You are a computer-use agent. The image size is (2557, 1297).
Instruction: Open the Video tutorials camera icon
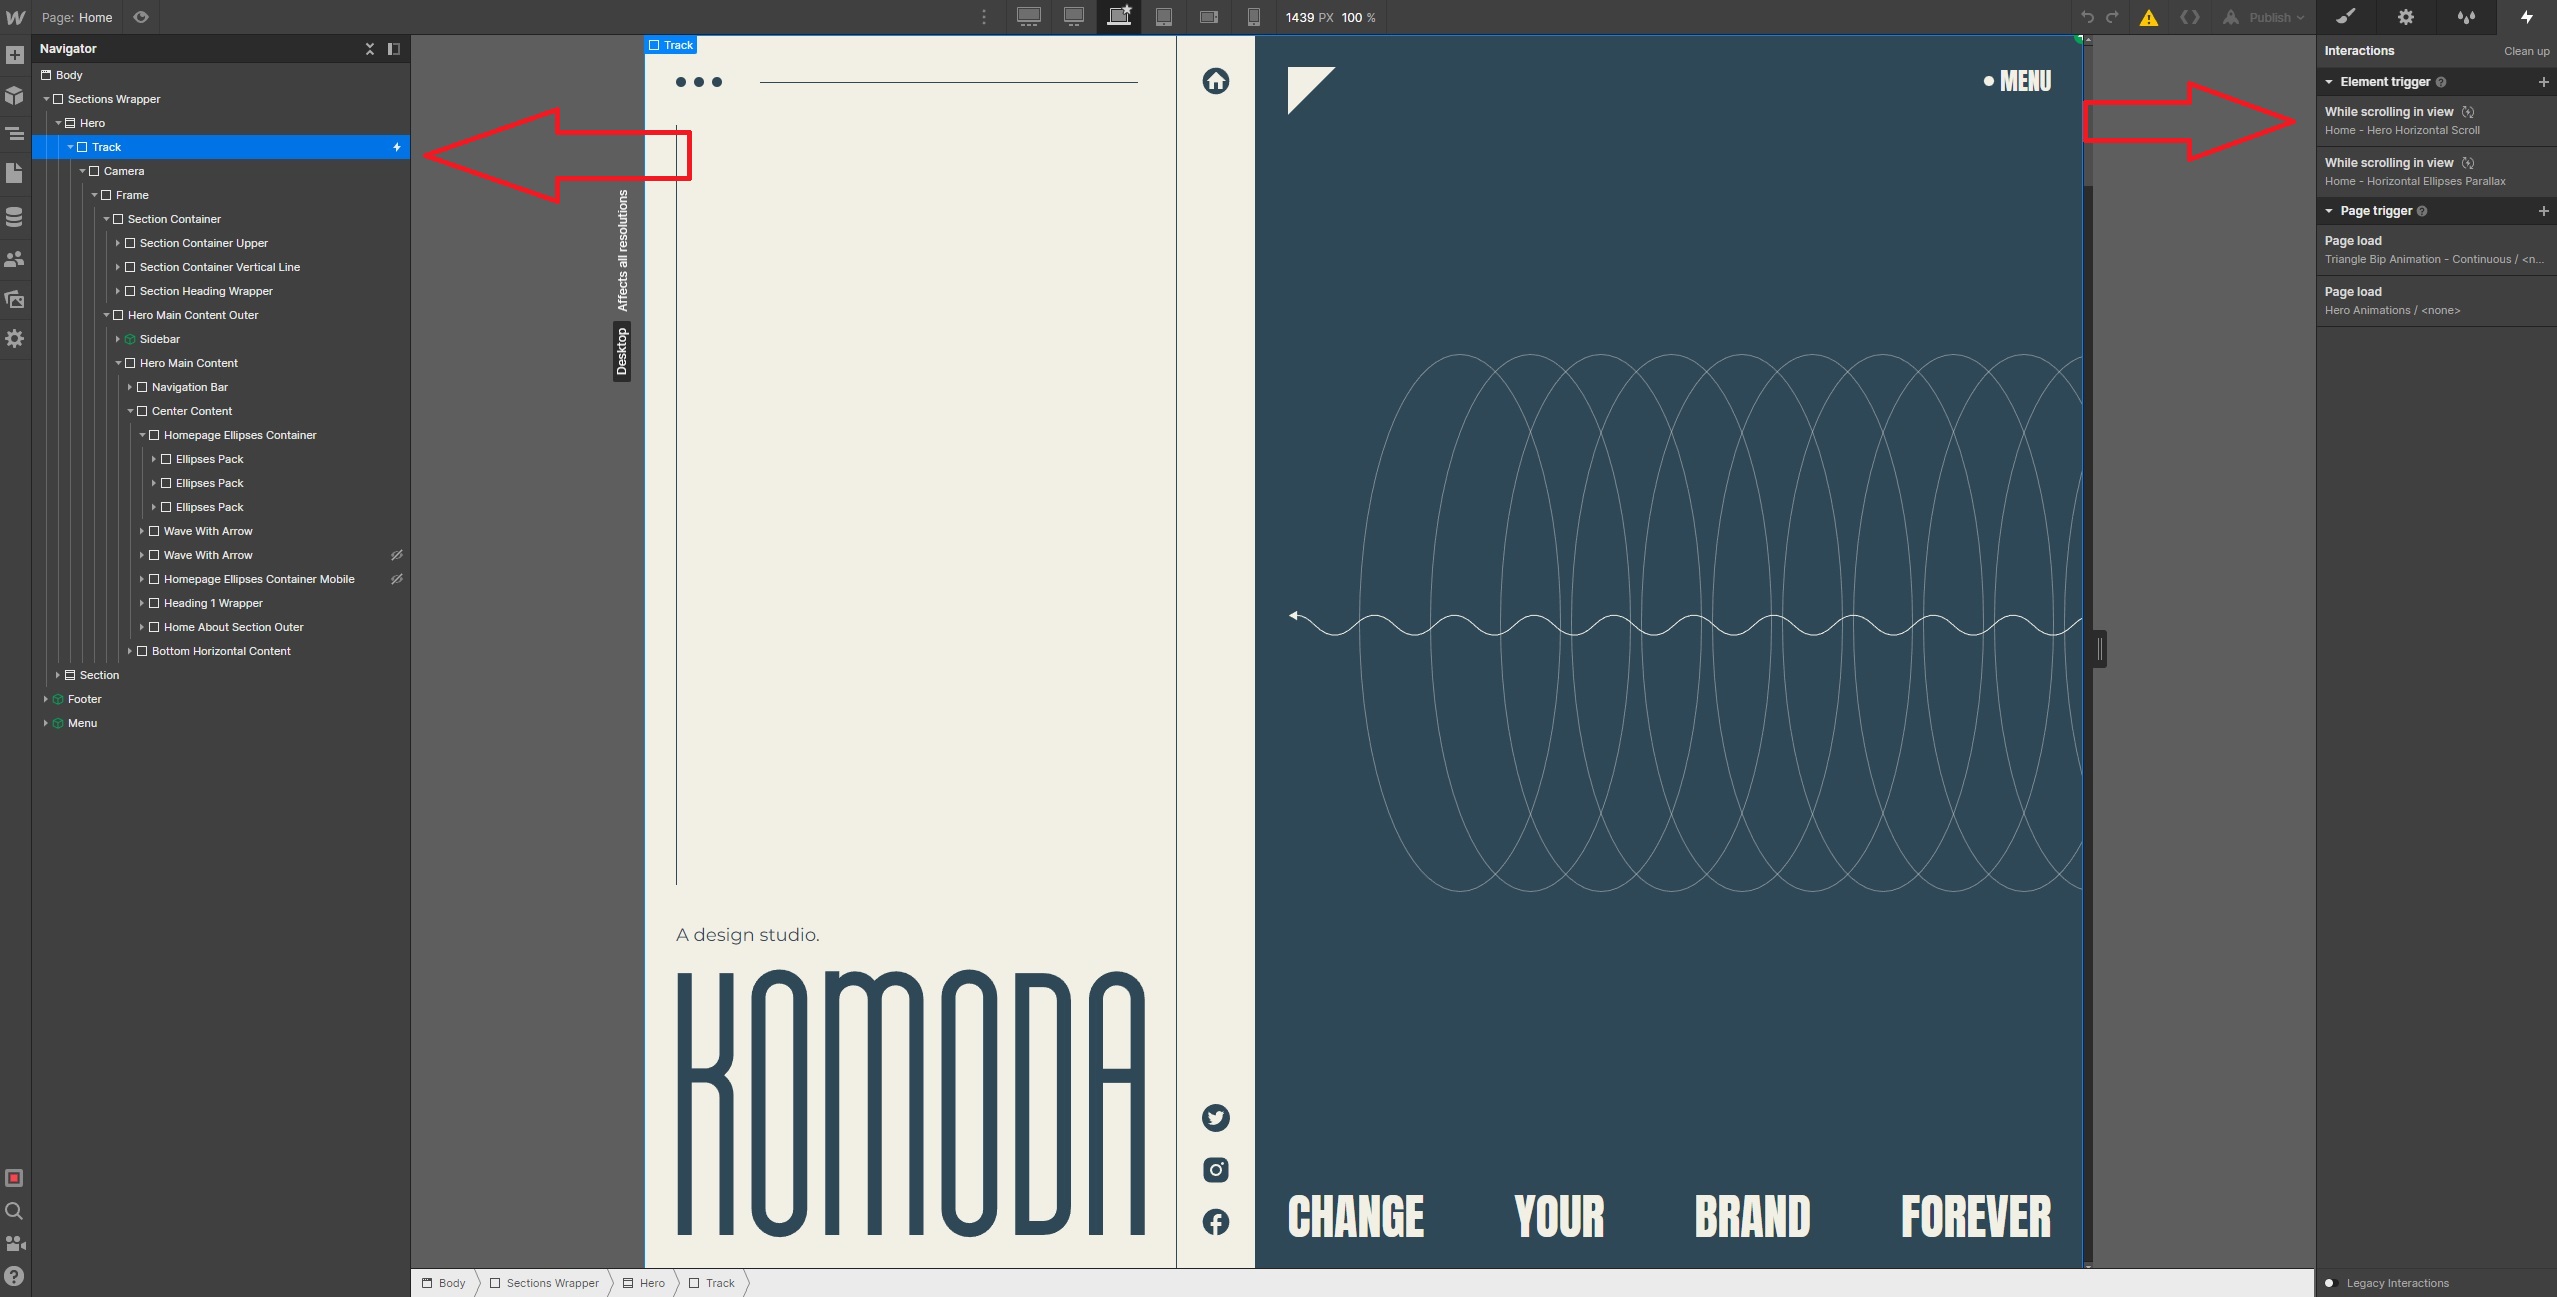14,1243
